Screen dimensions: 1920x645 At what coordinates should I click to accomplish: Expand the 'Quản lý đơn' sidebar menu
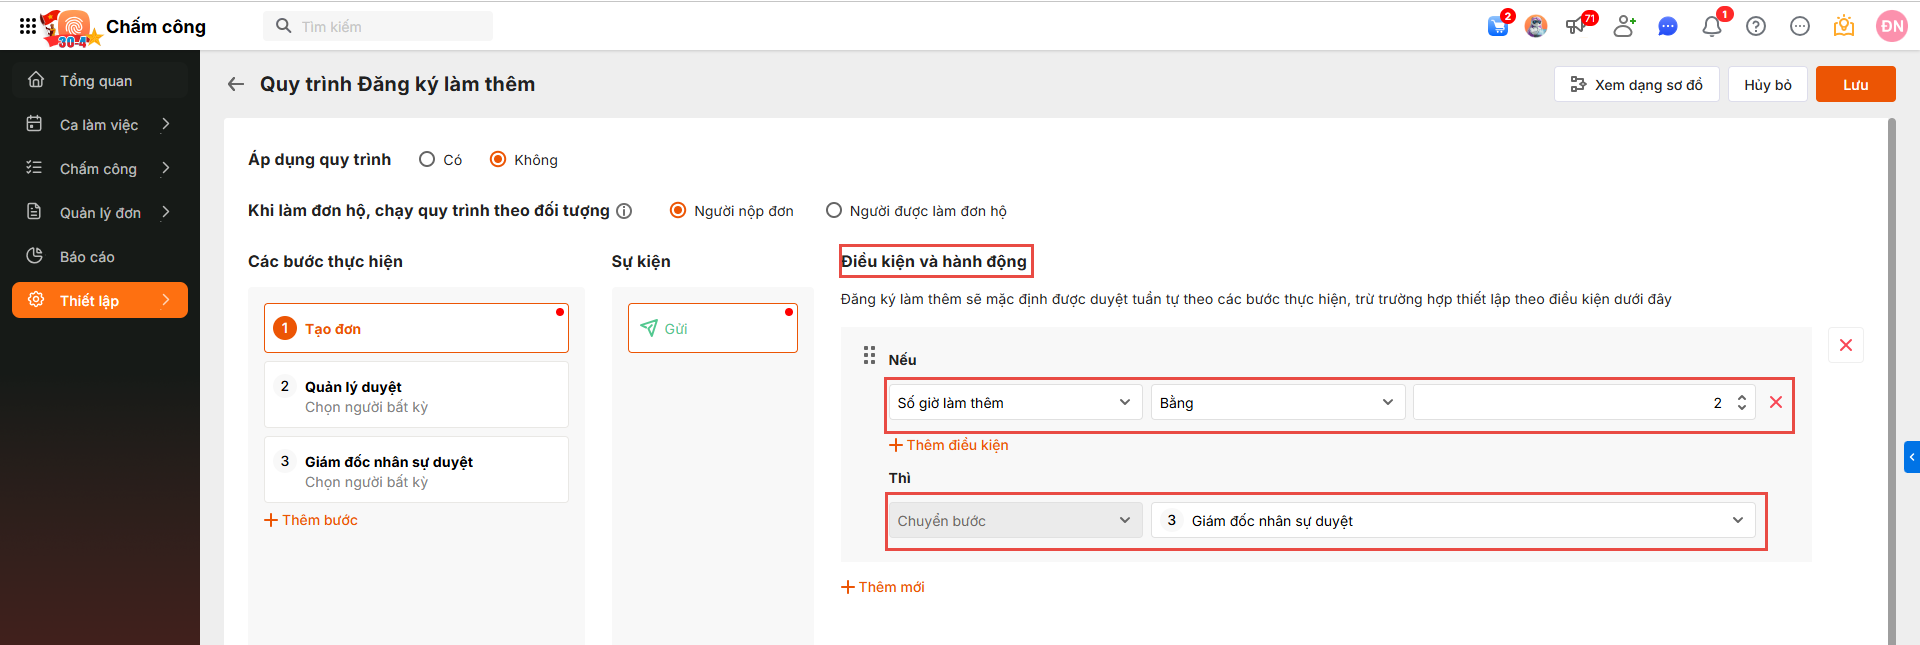[x=100, y=212]
